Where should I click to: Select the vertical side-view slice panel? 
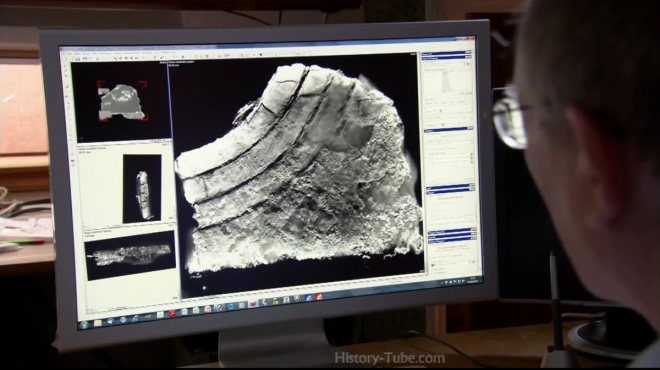[142, 188]
